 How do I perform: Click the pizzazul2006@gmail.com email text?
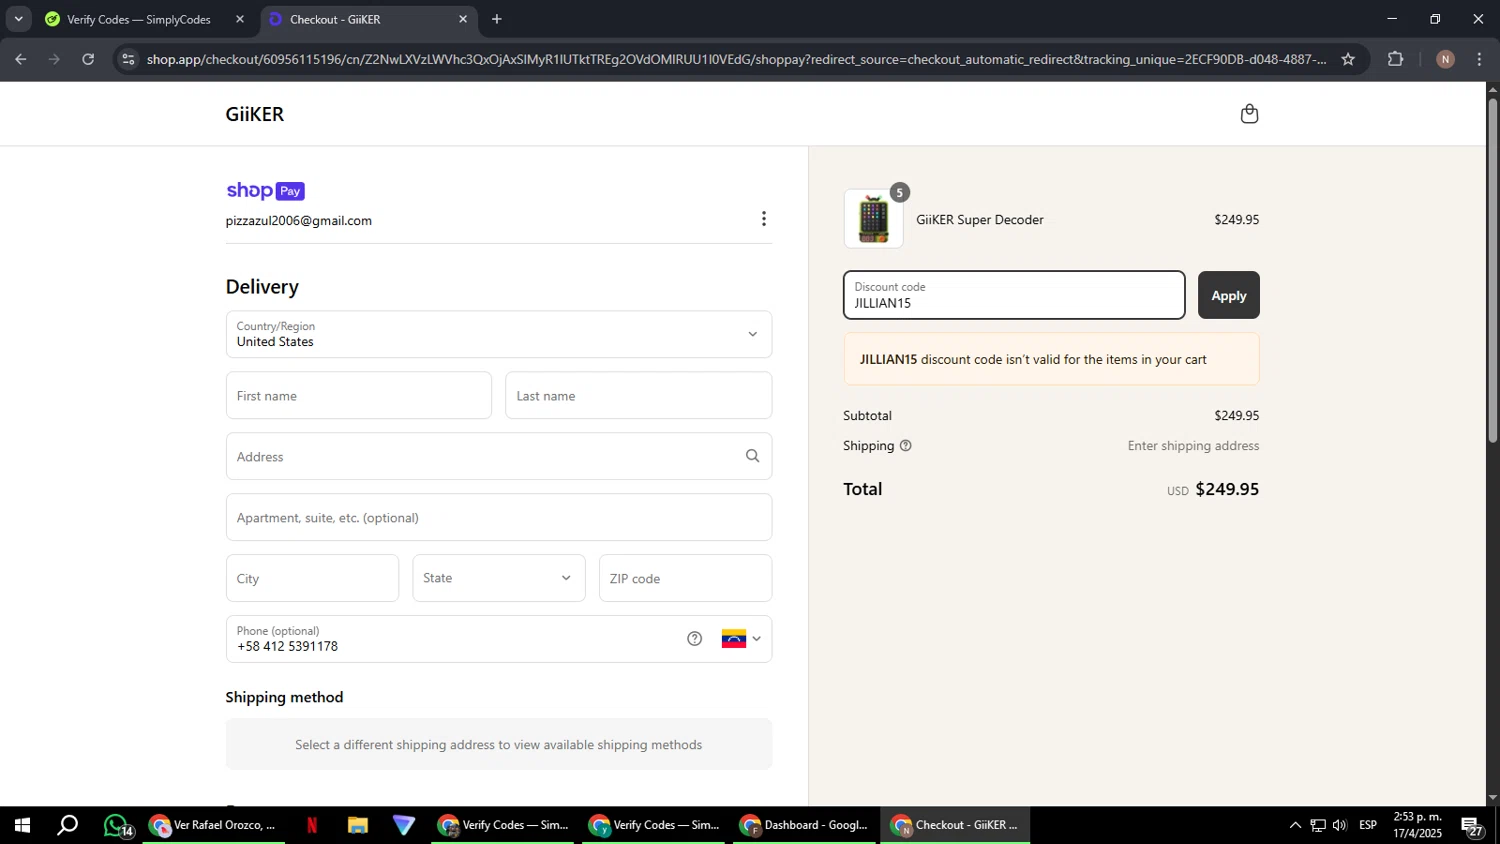[299, 221]
